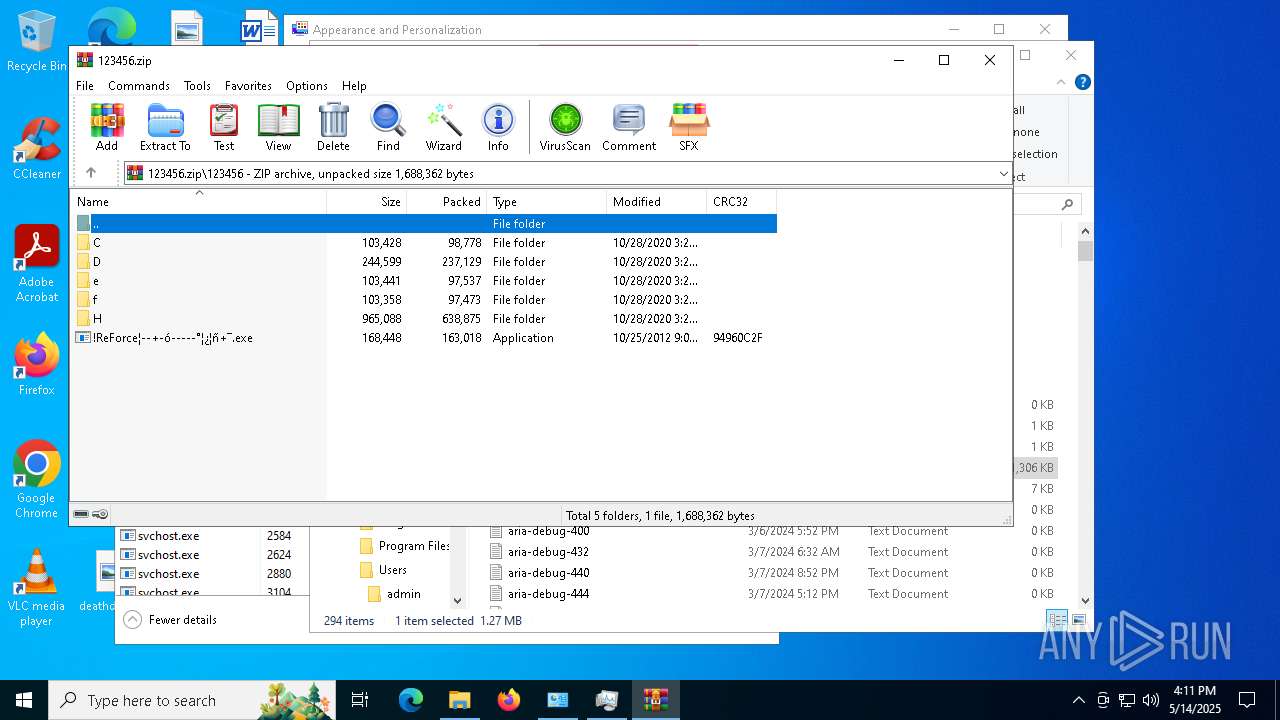Click the Explorer search magnifier icon
Image resolution: width=1280 pixels, height=720 pixels.
coord(1067,204)
